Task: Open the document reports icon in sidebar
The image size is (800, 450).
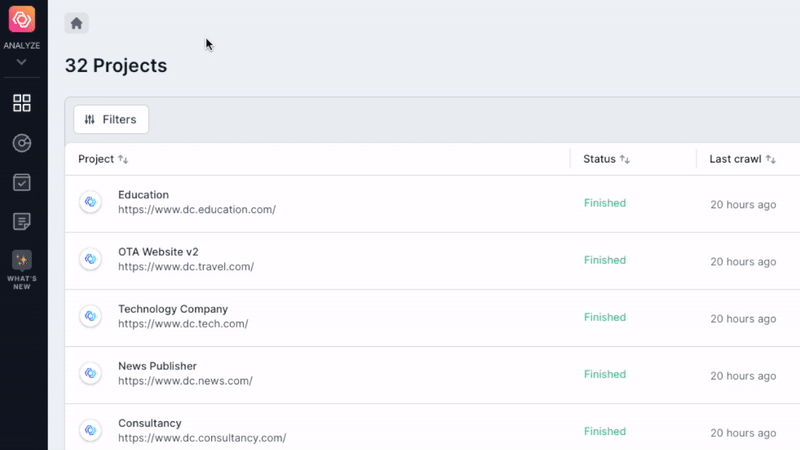Action: 22,221
